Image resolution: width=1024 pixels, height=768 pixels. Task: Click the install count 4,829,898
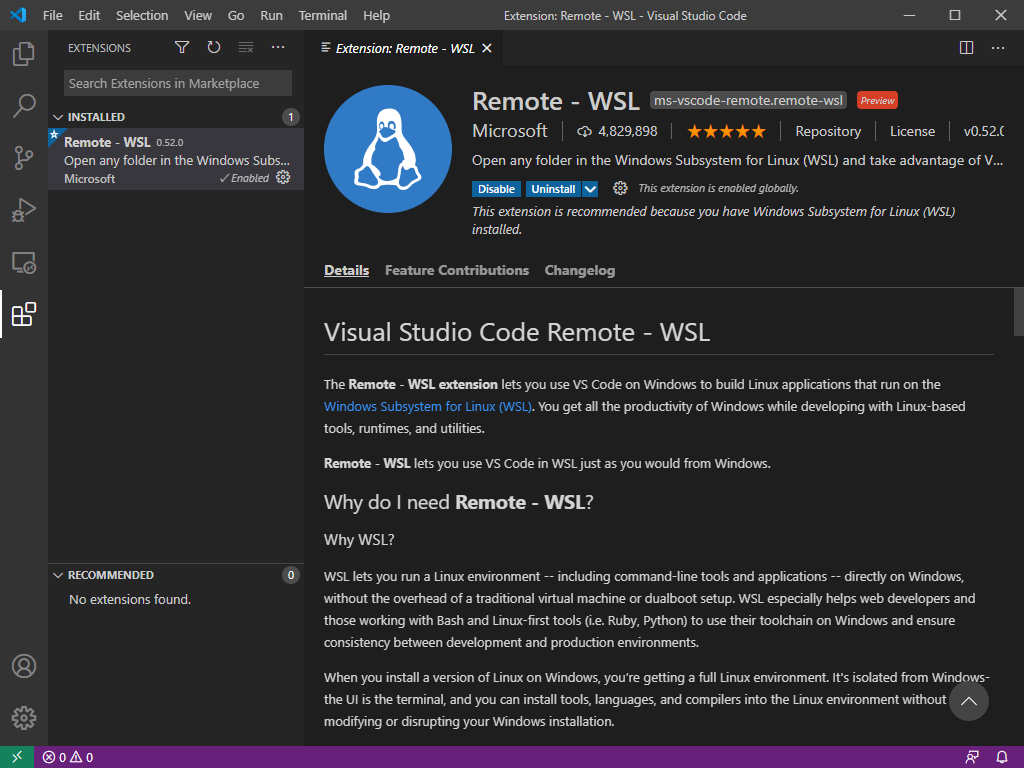tap(617, 131)
